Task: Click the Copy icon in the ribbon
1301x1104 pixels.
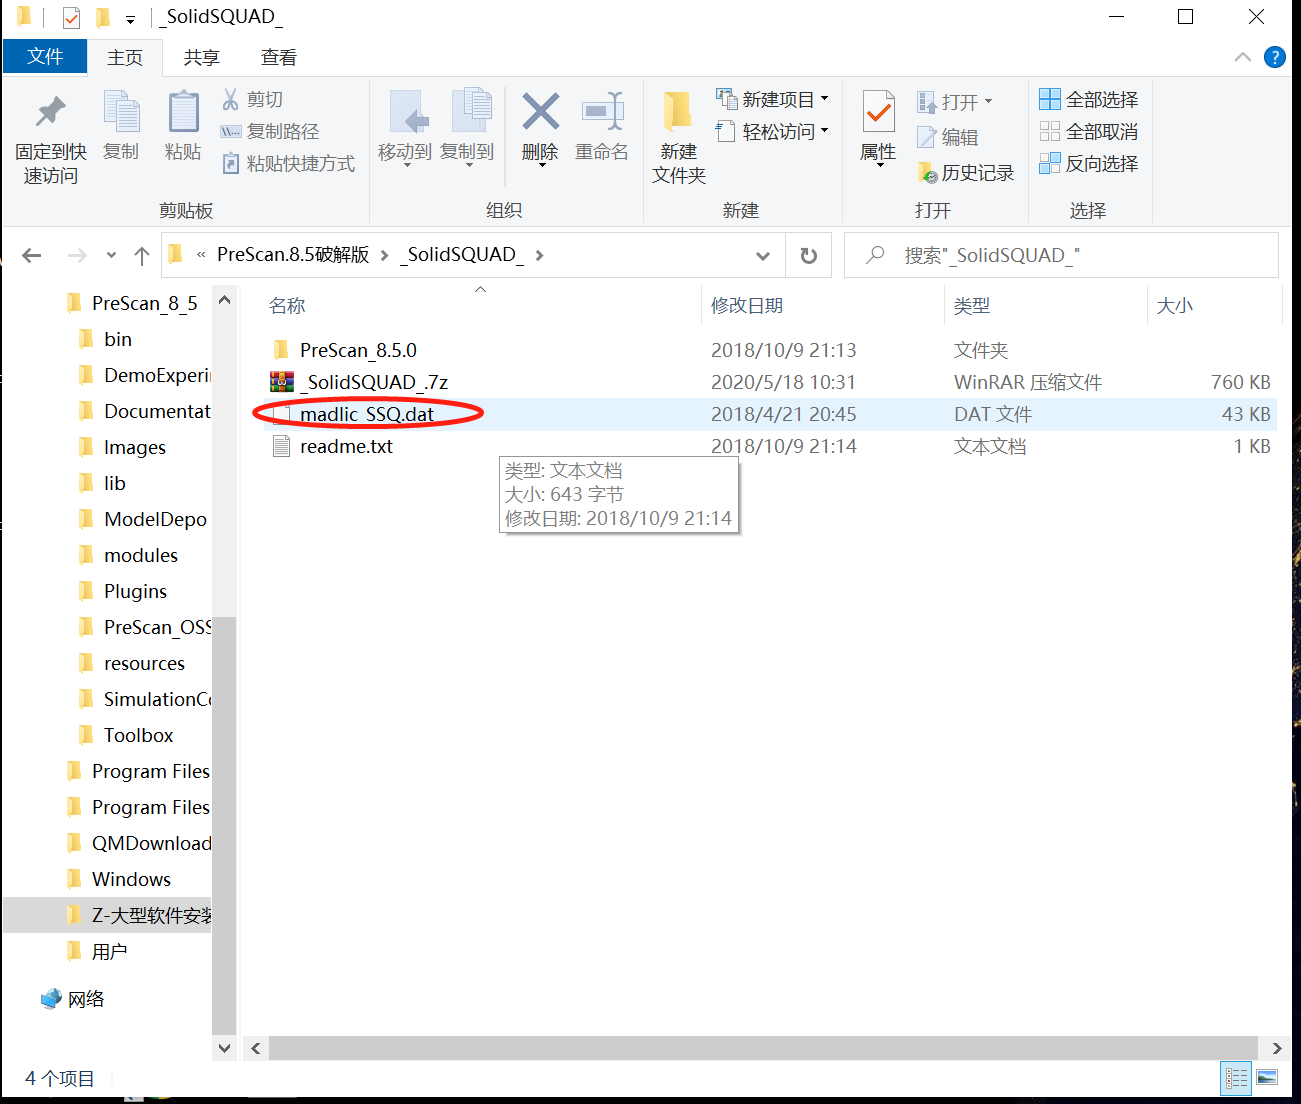Action: (121, 112)
